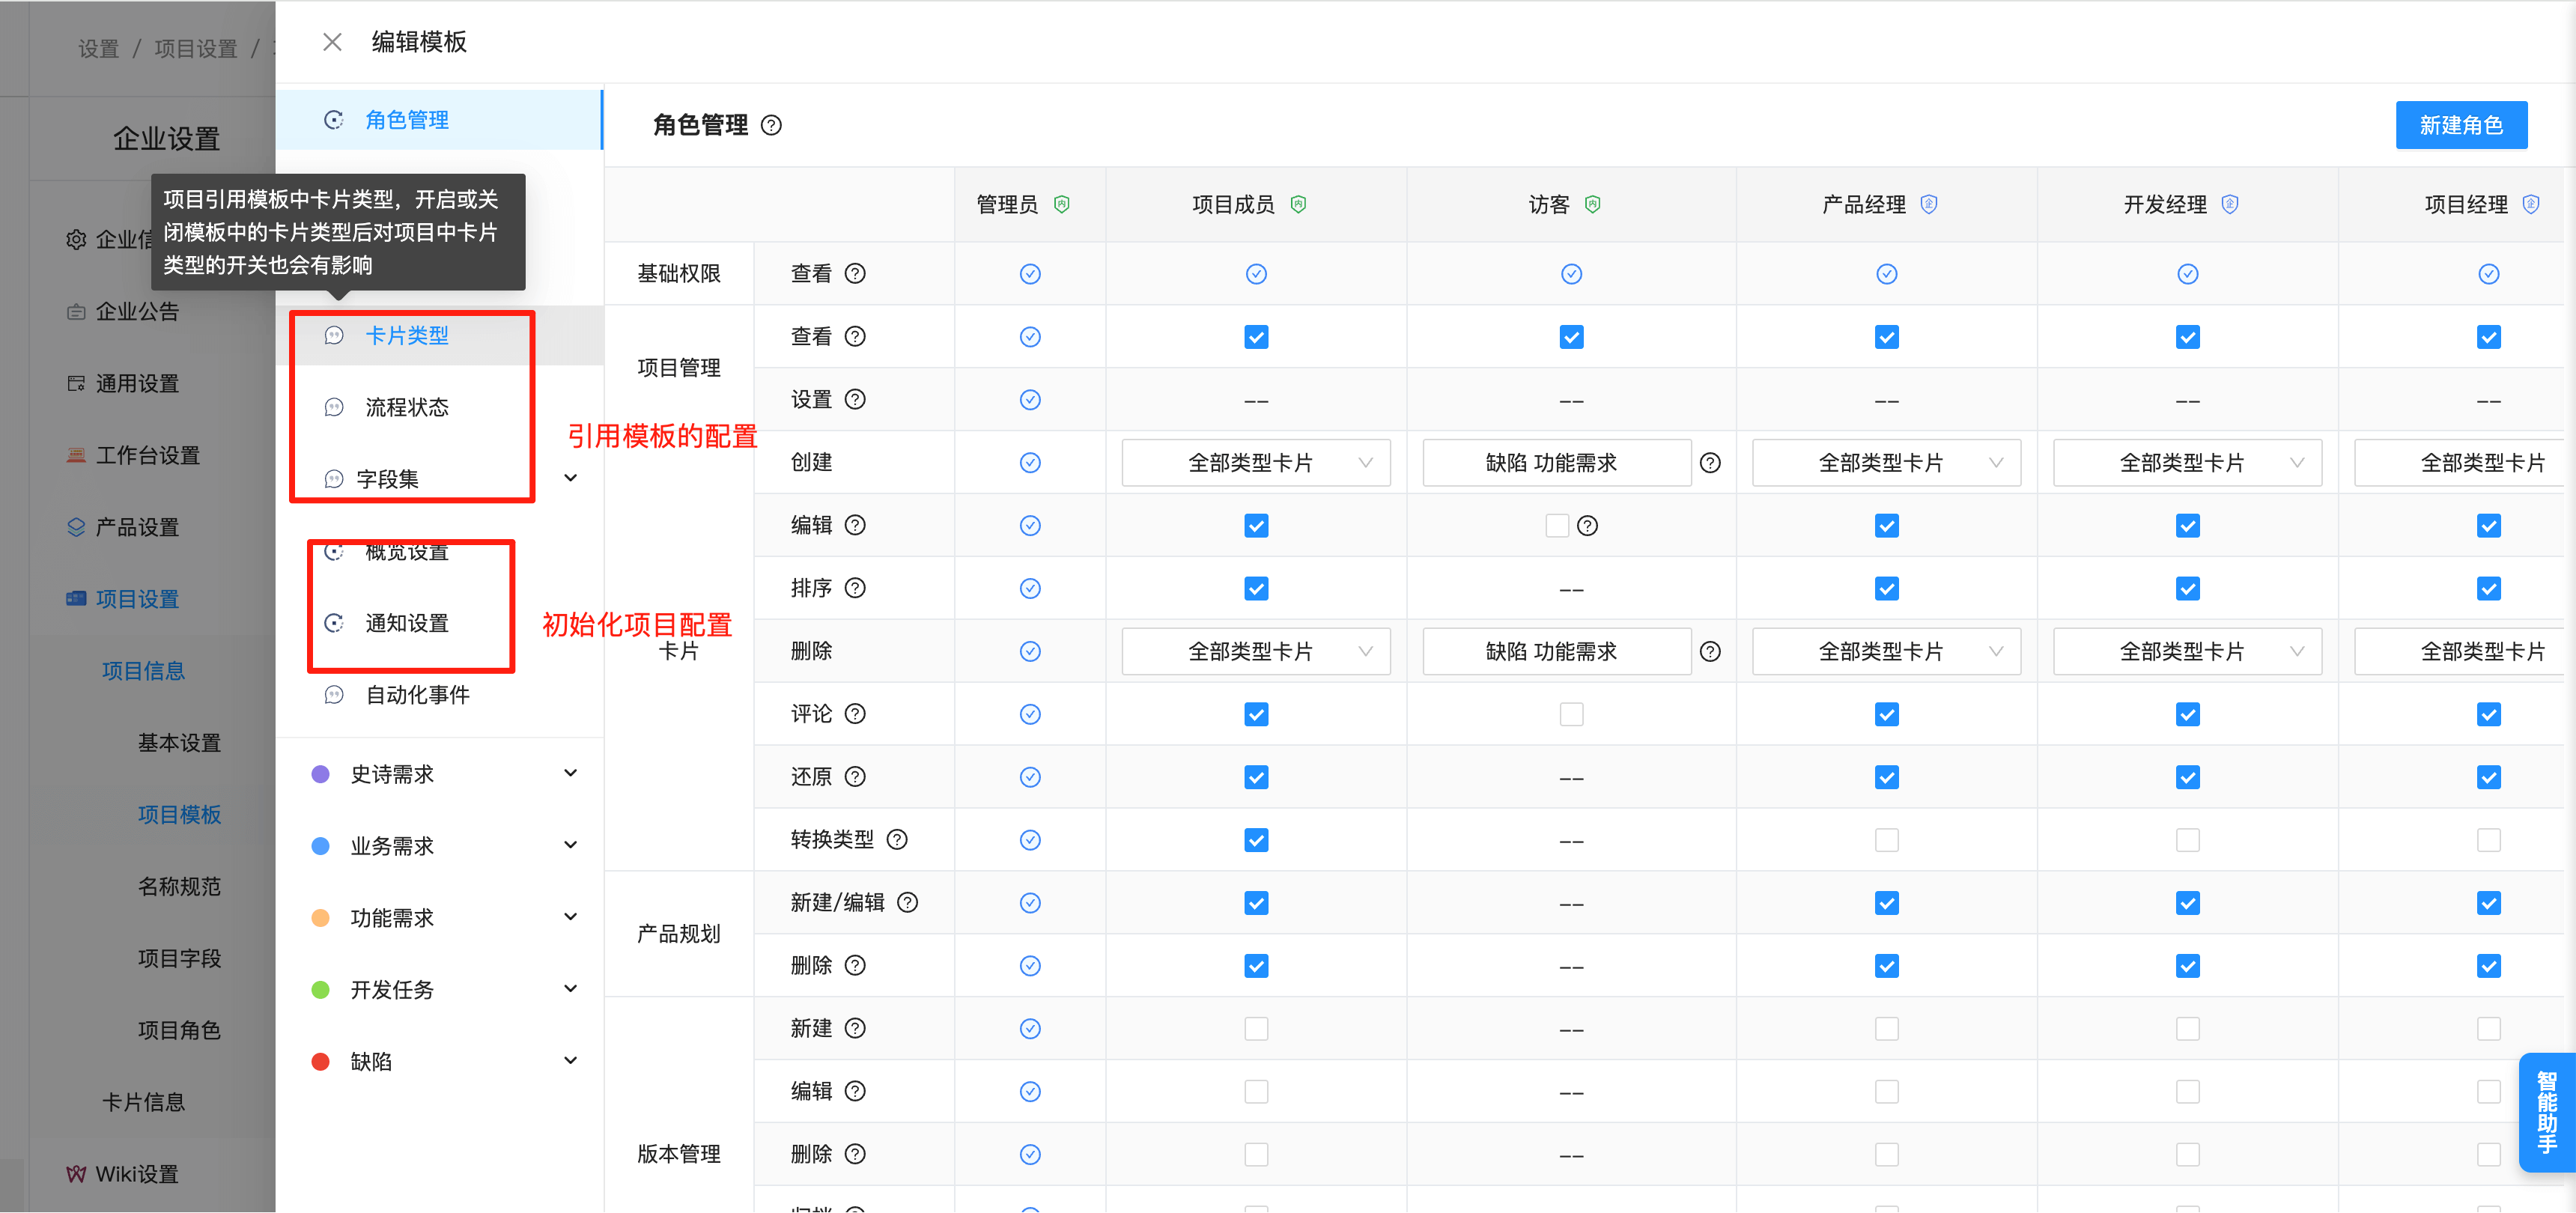This screenshot has height=1213, width=2576.
Task: Select 自动化事件 in the template panel
Action: point(418,695)
